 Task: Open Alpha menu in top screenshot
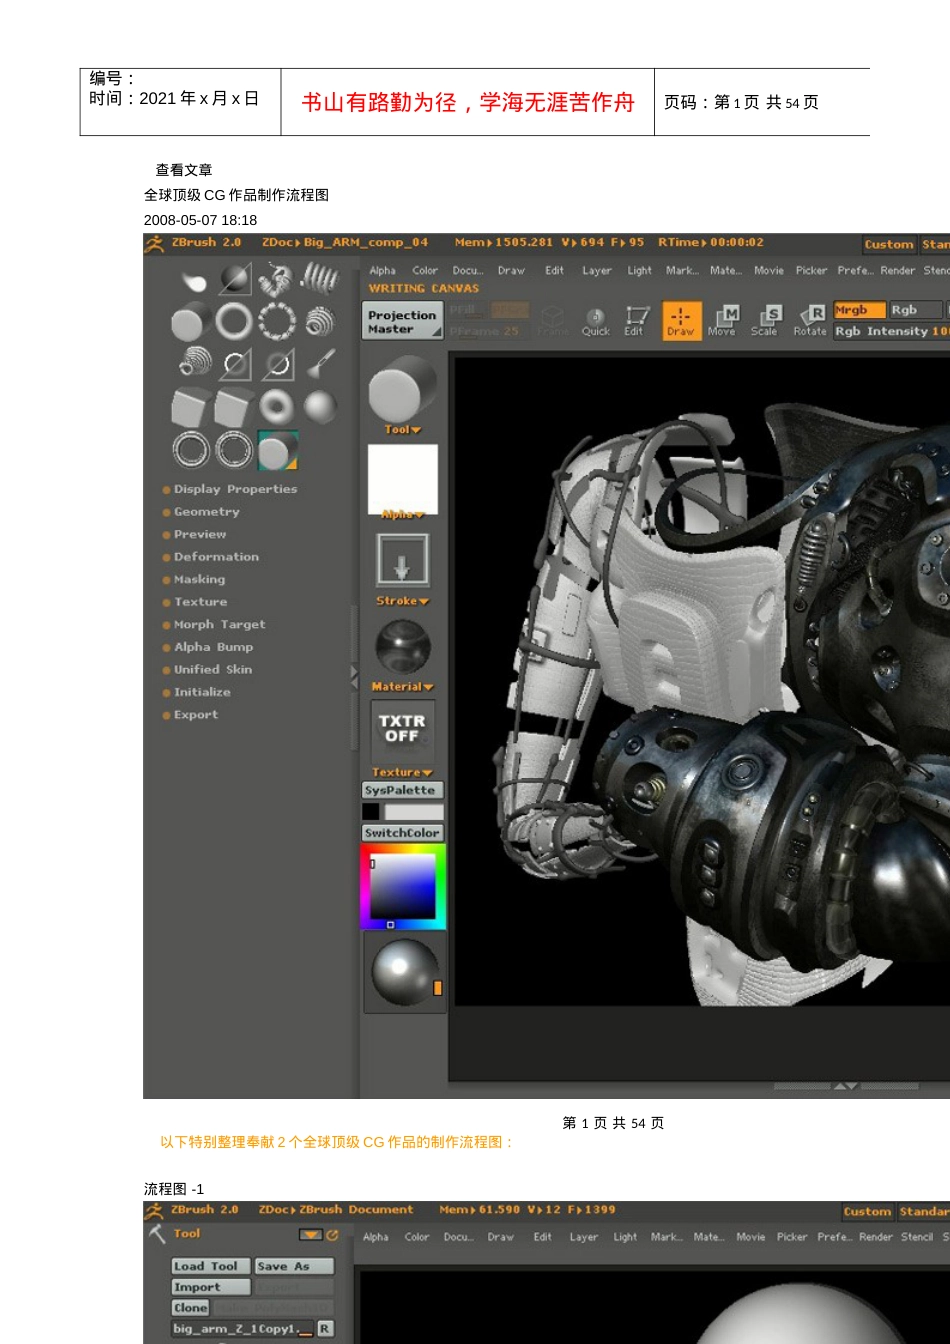tap(382, 271)
